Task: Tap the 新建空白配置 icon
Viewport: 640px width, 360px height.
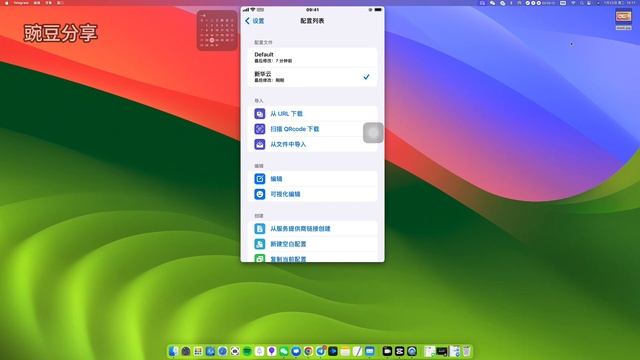Action: (260, 244)
